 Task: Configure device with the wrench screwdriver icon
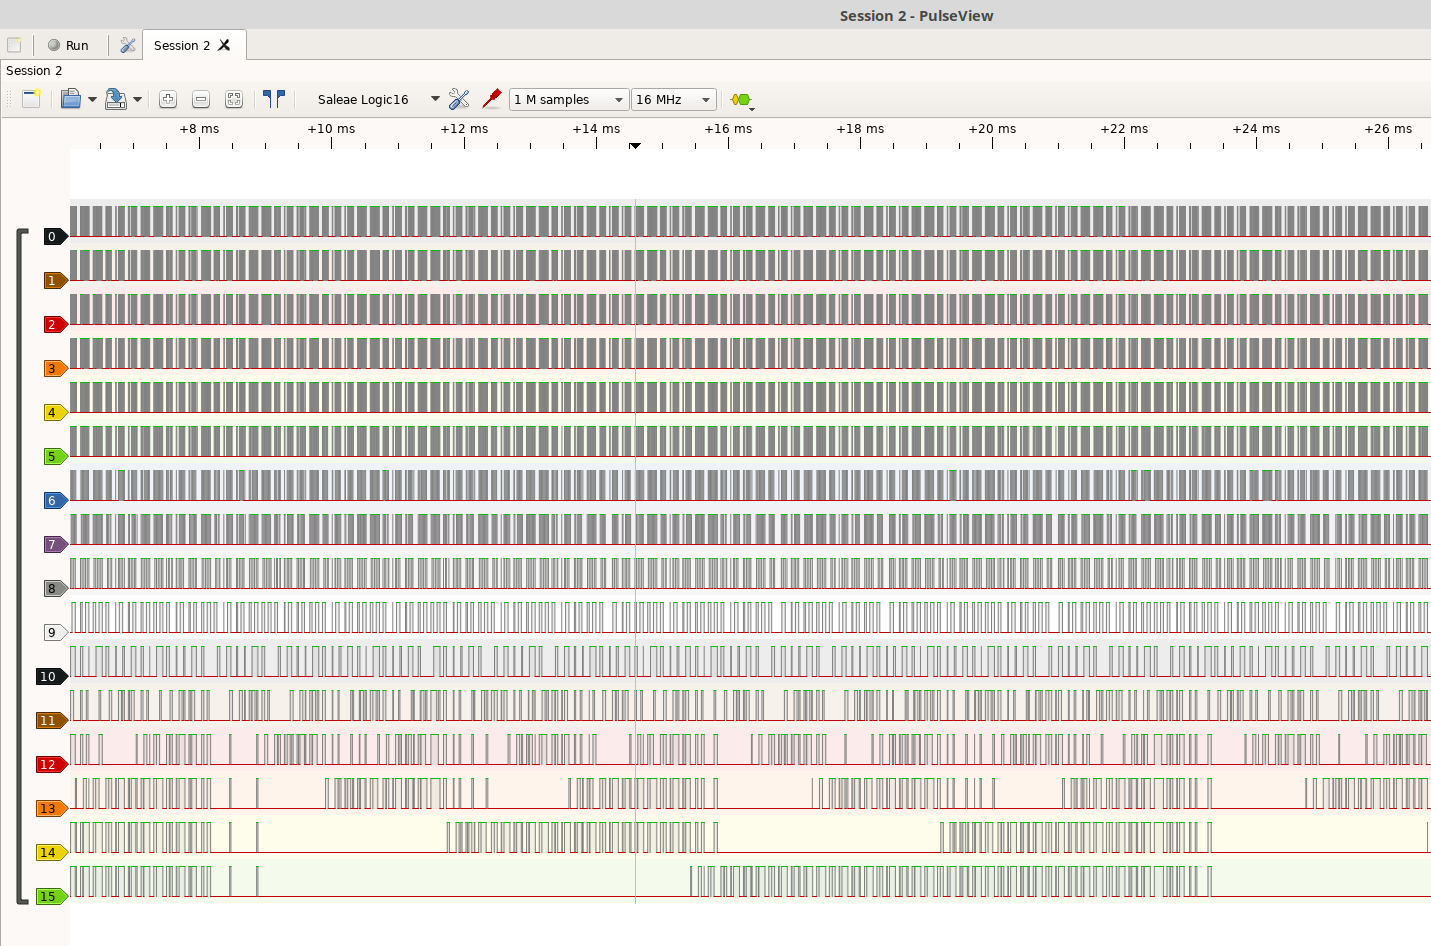point(459,99)
